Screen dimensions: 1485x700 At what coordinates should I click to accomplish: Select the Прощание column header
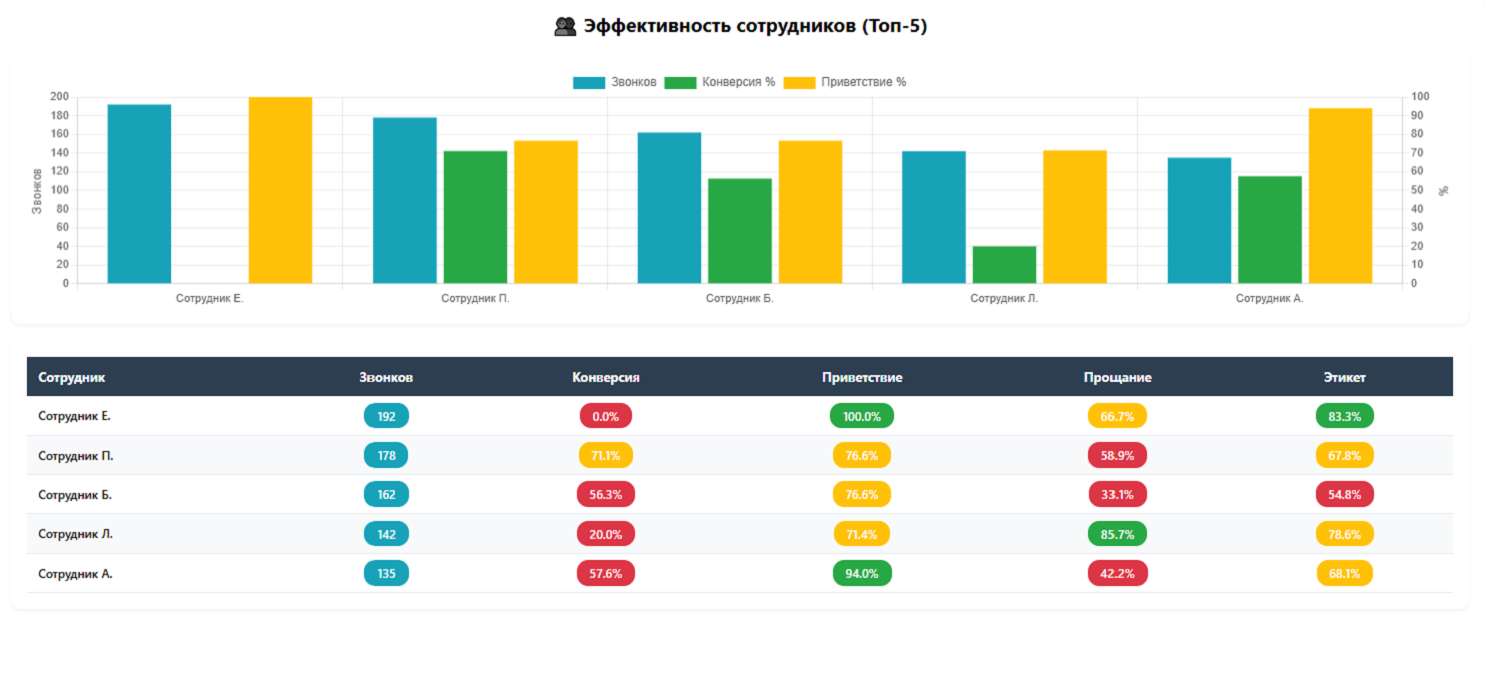[x=1117, y=377]
